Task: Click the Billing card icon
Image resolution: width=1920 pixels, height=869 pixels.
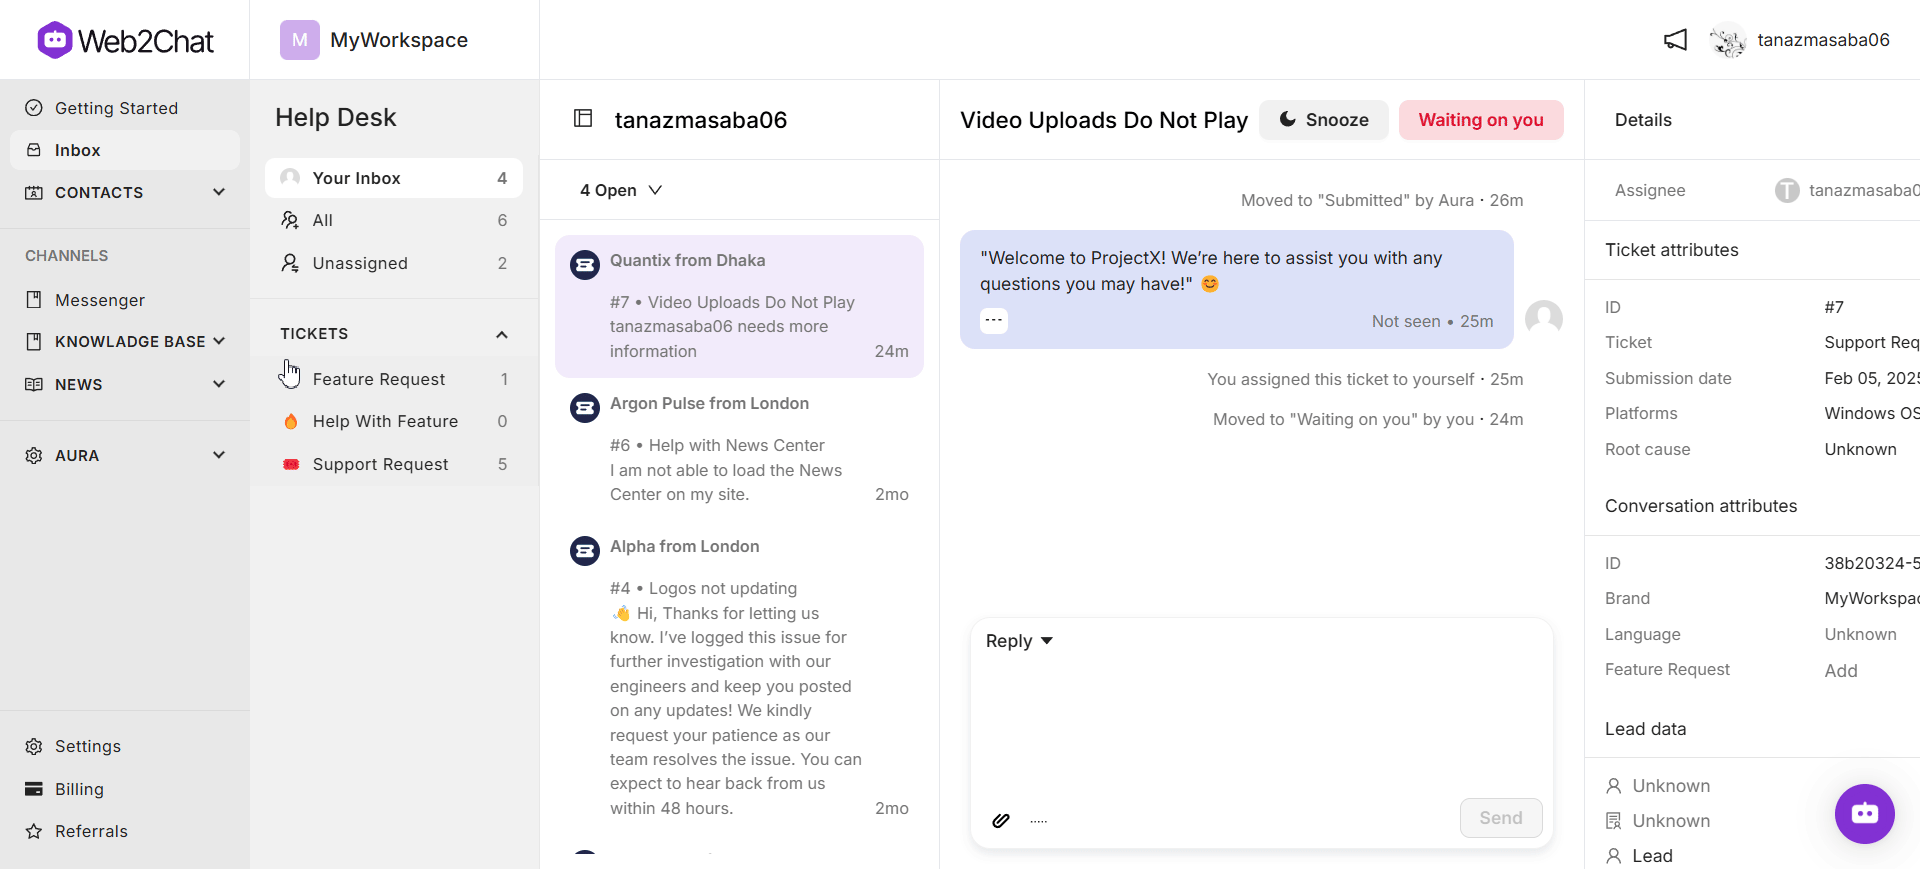Action: (x=34, y=789)
